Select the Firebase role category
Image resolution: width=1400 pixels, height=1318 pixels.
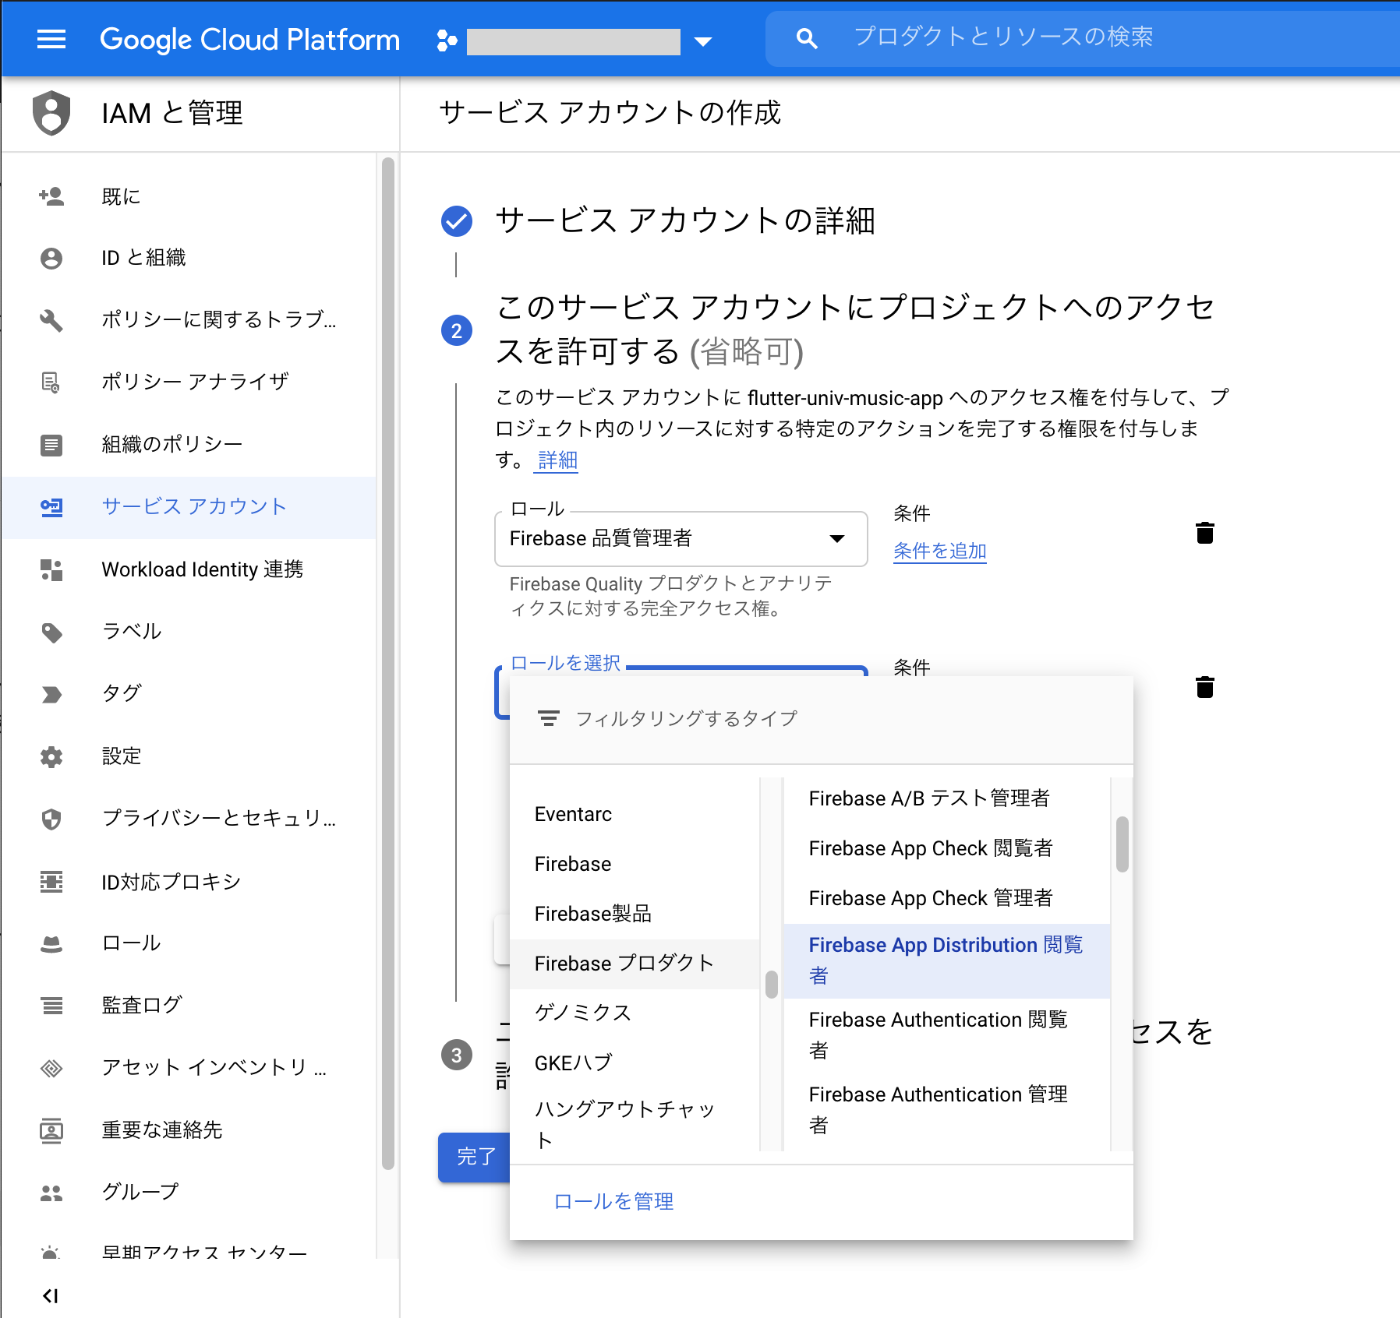click(635, 864)
